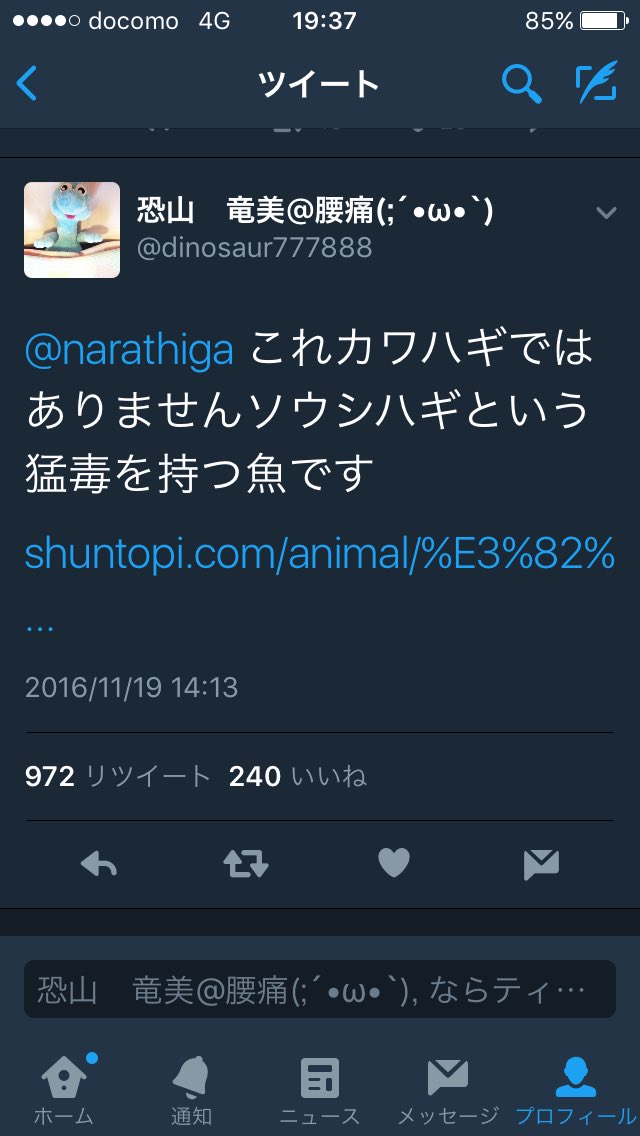Like the tweet with heart icon
The height and width of the screenshot is (1136, 640).
394,864
